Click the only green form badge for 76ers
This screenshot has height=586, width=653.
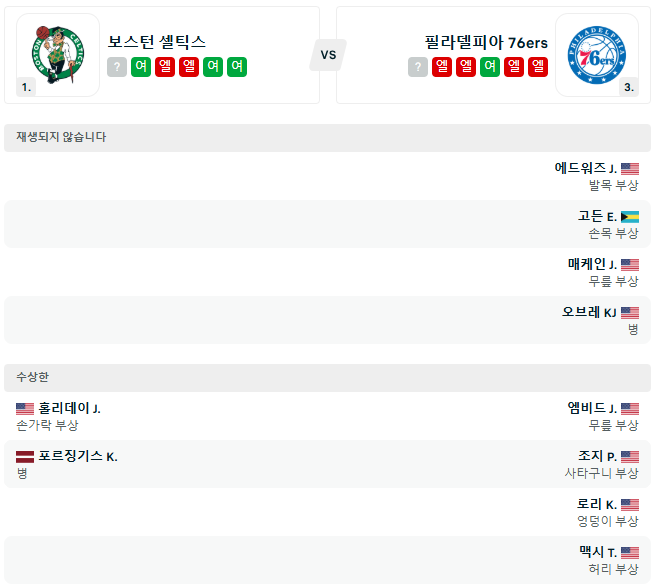click(x=490, y=67)
